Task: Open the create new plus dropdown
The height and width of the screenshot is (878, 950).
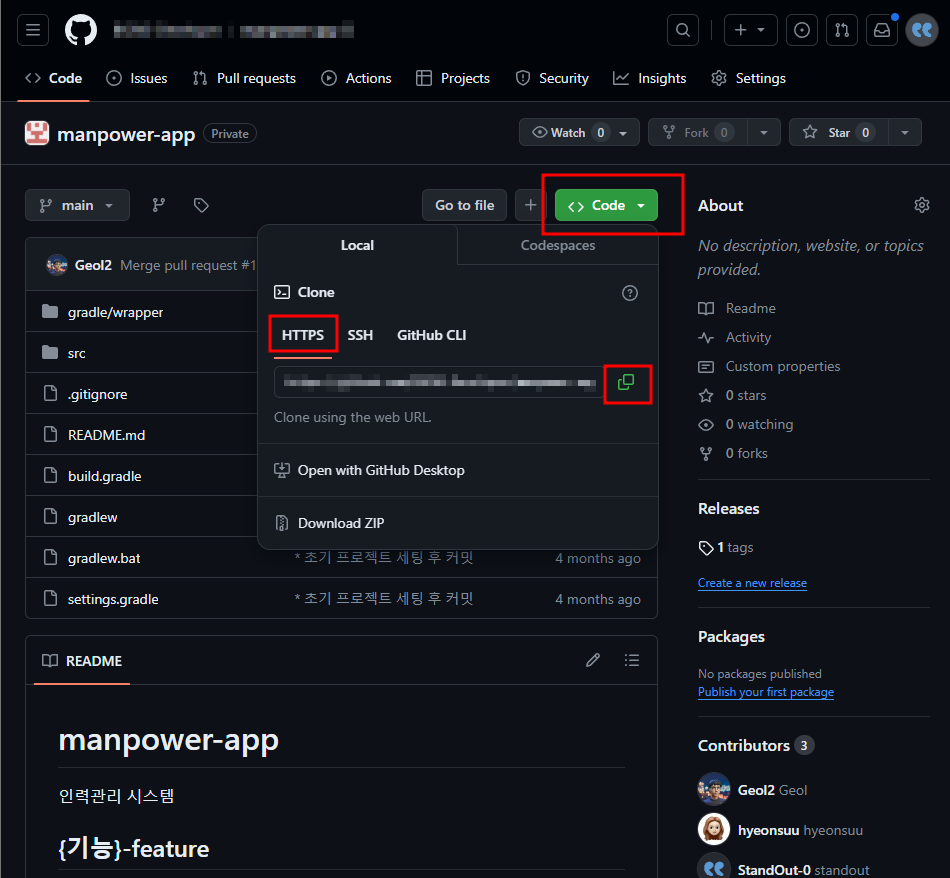Action: coord(751,30)
